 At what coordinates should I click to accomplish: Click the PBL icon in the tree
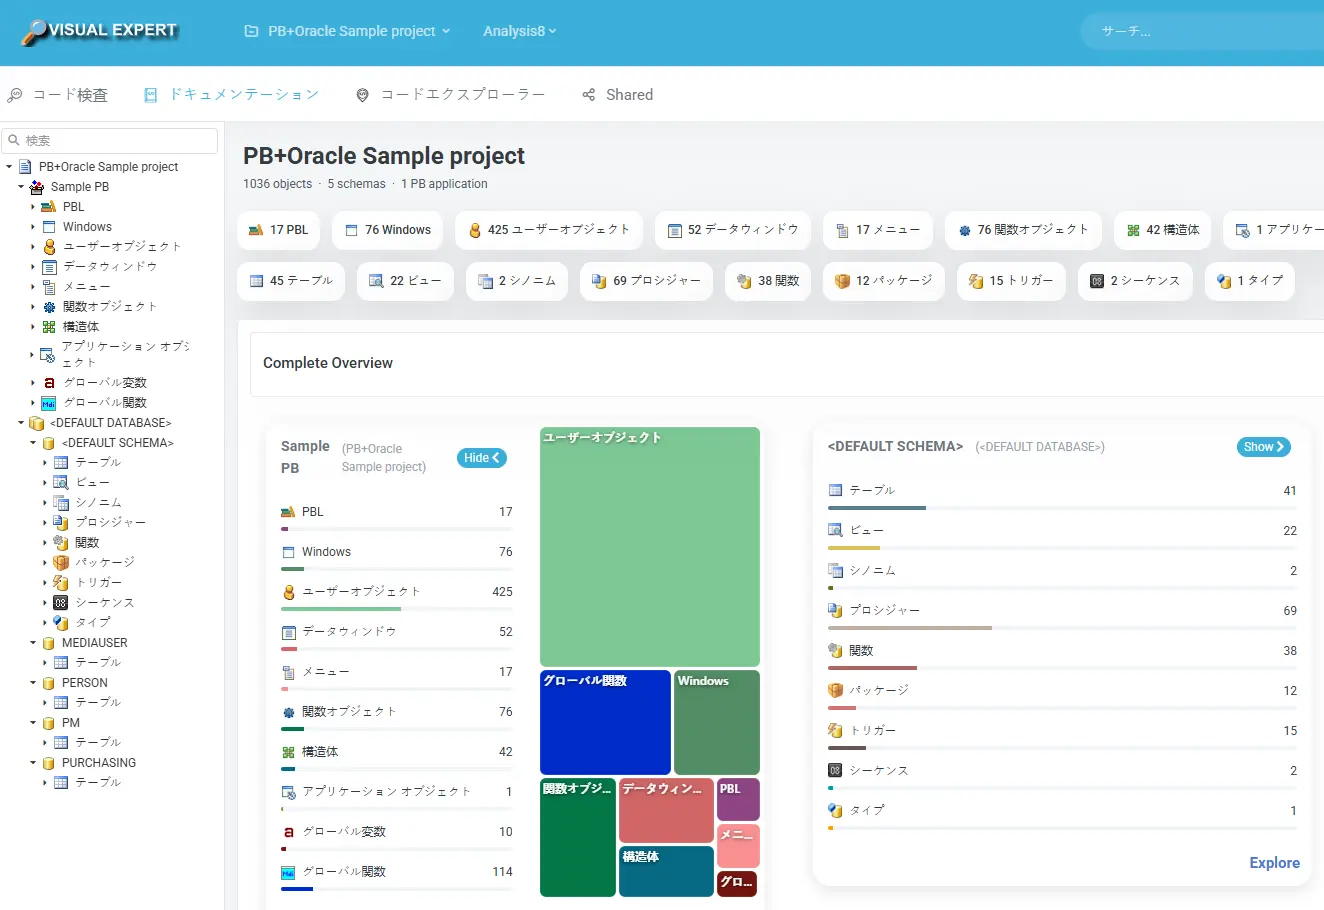coord(48,207)
